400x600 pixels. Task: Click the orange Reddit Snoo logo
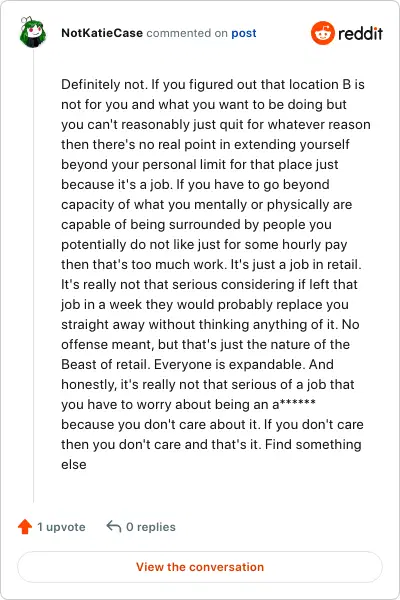tap(322, 33)
